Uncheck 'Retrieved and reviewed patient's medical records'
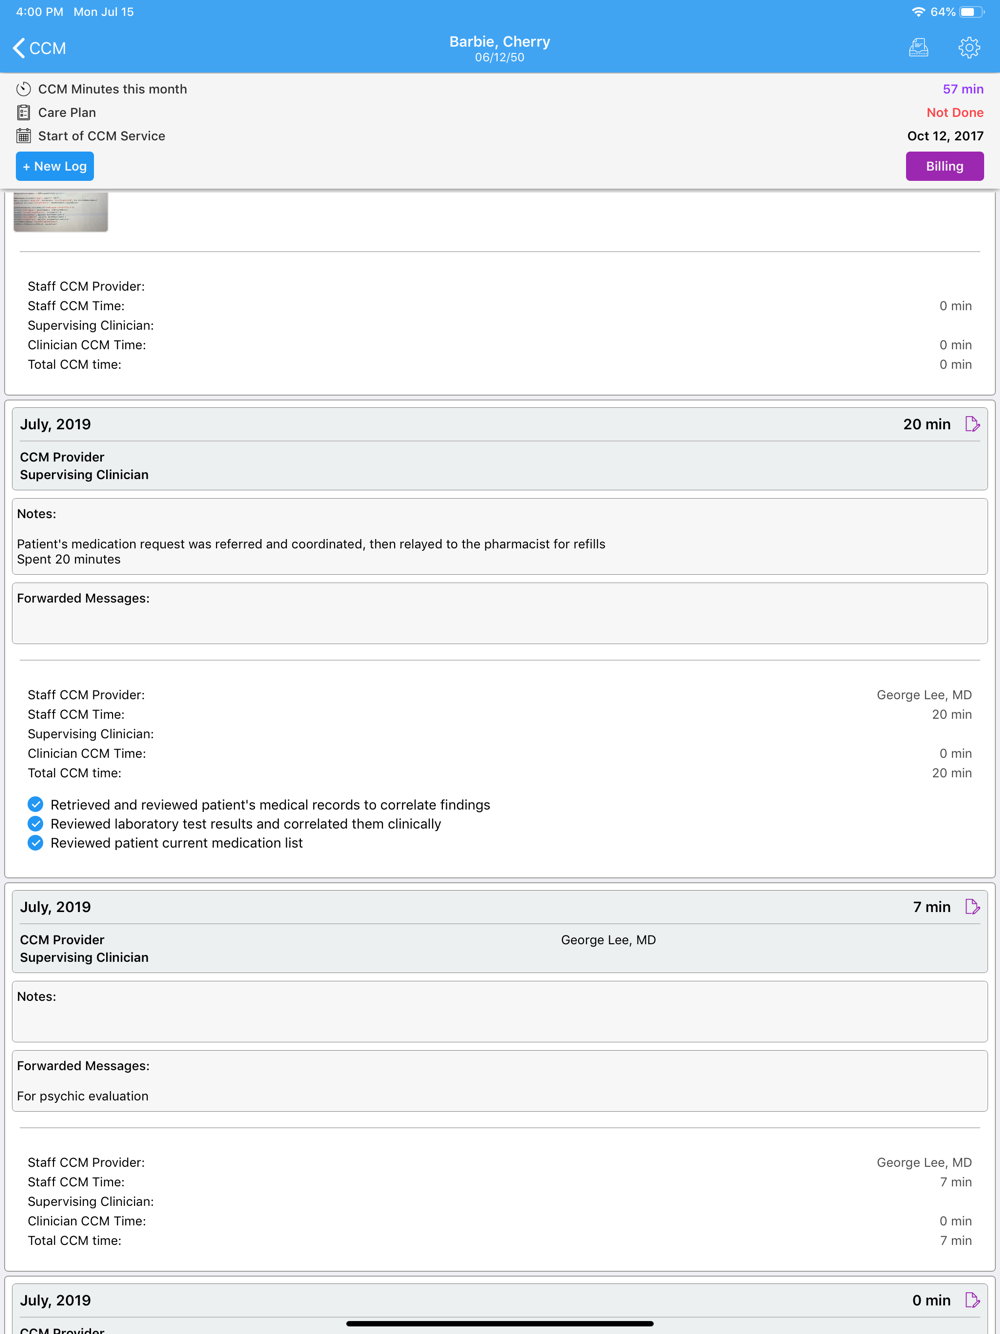This screenshot has width=1000, height=1334. tap(36, 805)
